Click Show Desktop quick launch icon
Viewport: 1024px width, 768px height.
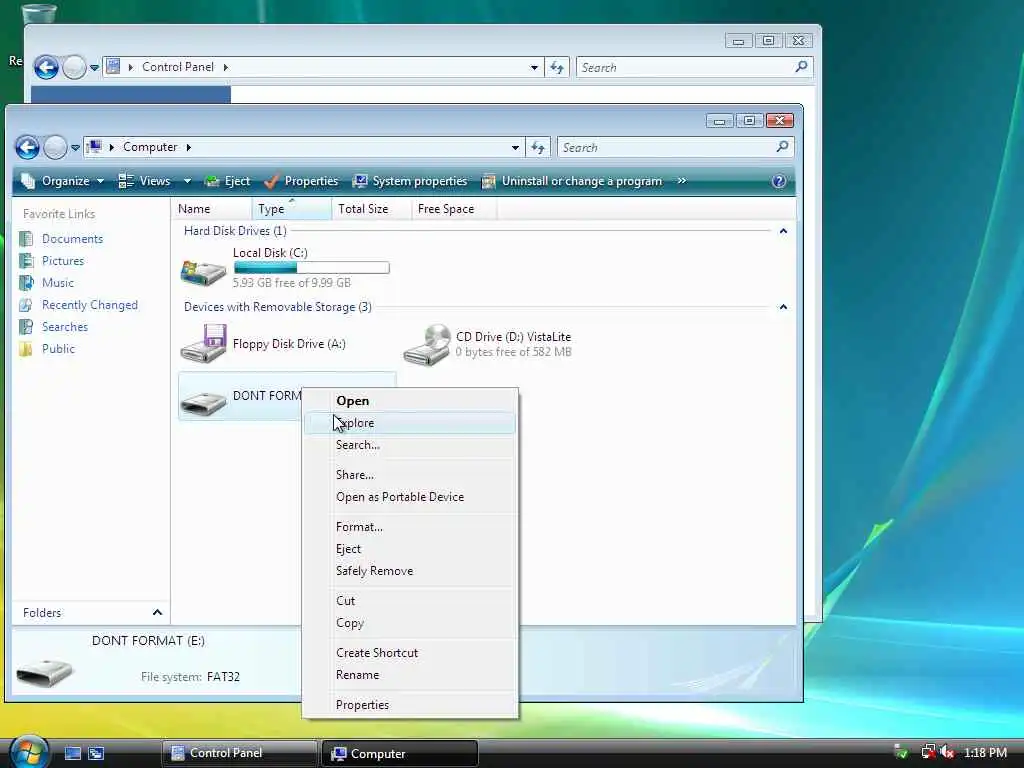72,753
